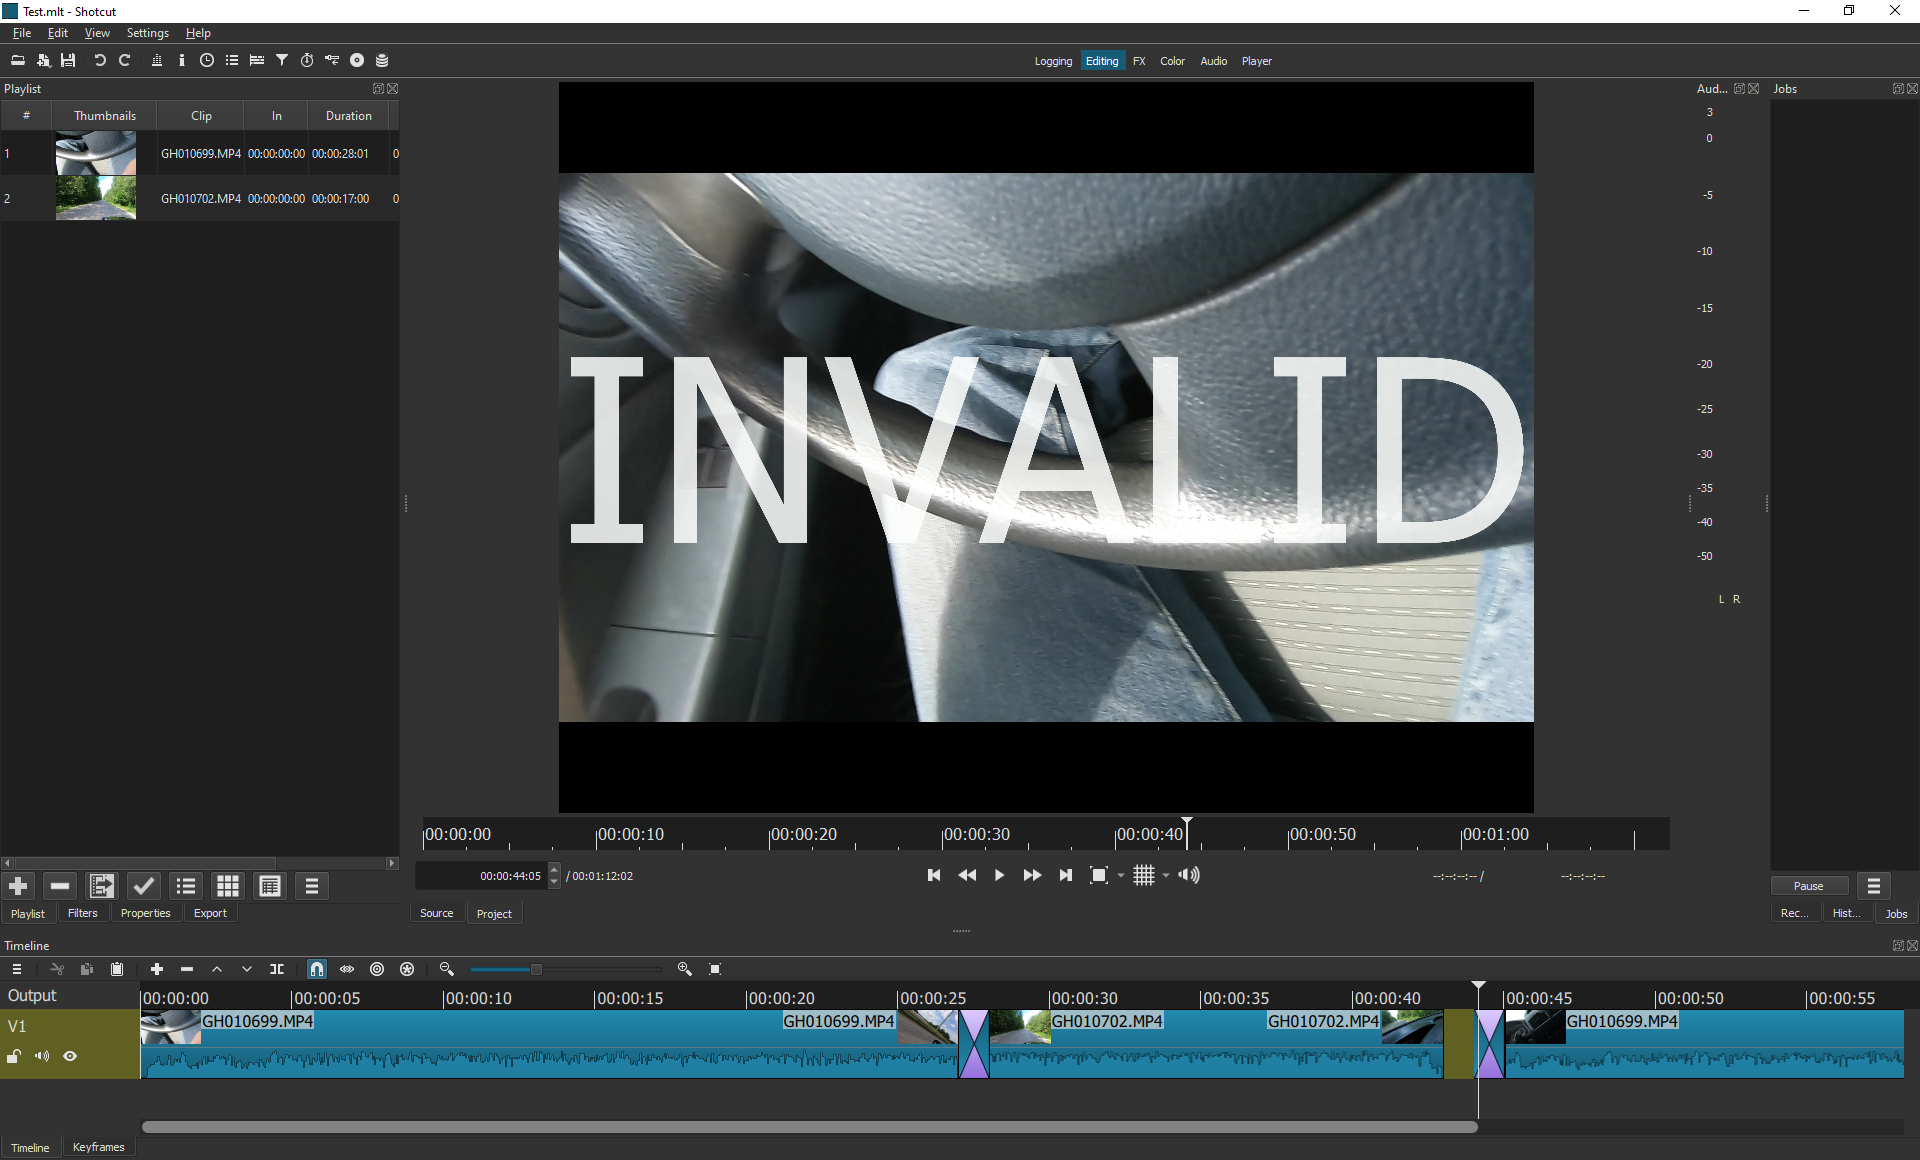Open the Settings menu
1920x1160 pixels.
[x=147, y=33]
